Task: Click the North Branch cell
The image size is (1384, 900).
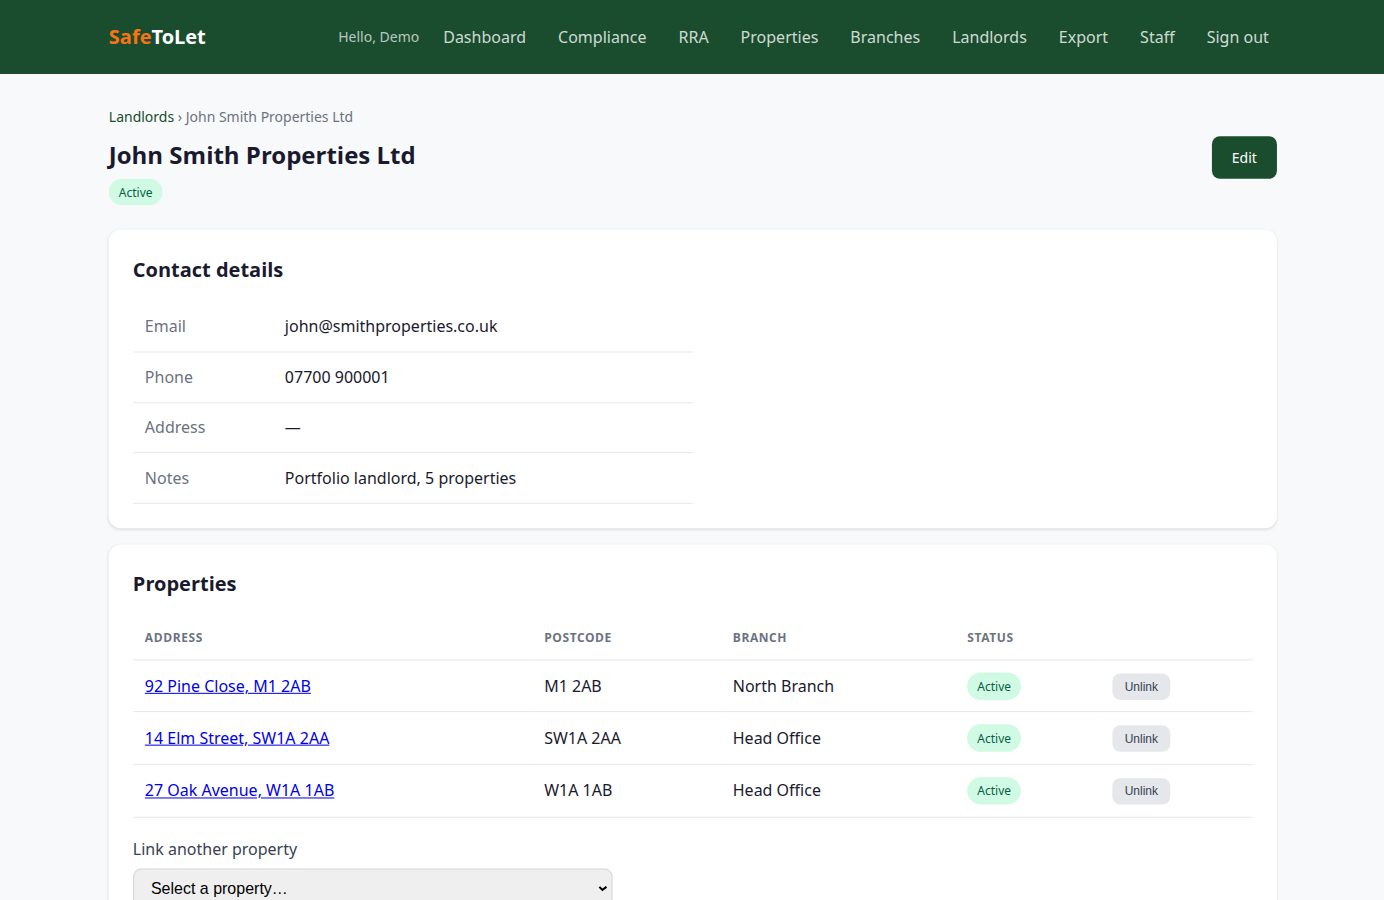Action: pos(783,686)
